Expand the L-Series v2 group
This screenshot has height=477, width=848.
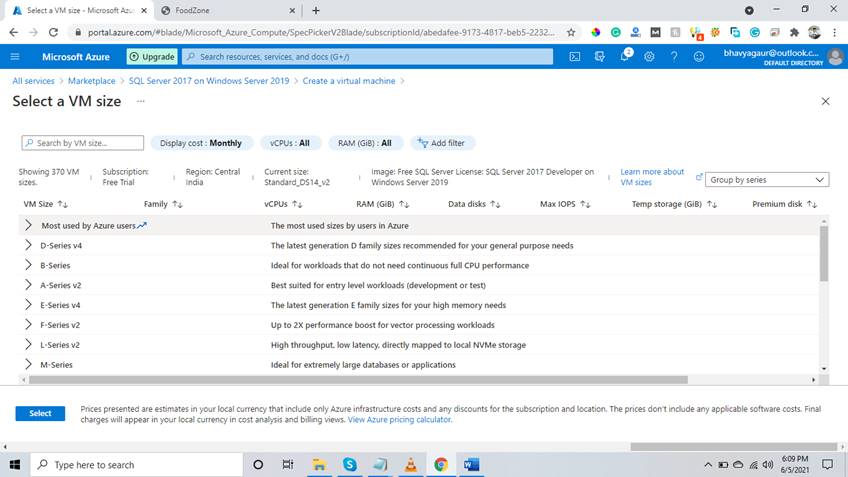28,344
